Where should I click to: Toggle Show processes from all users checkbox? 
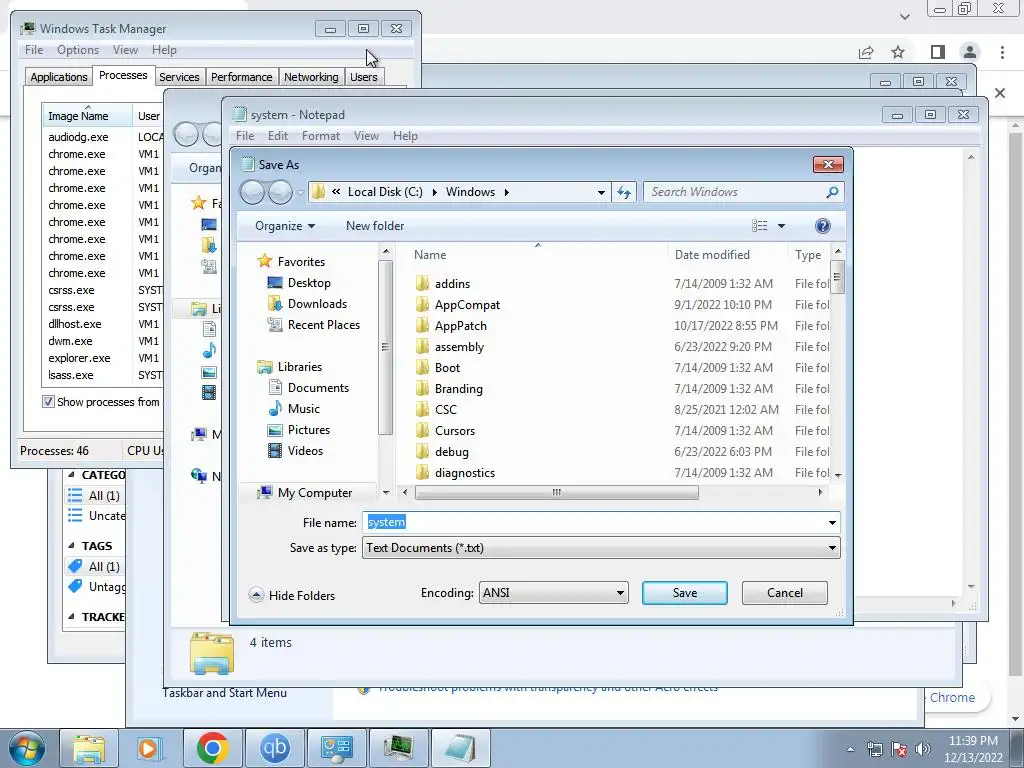48,402
